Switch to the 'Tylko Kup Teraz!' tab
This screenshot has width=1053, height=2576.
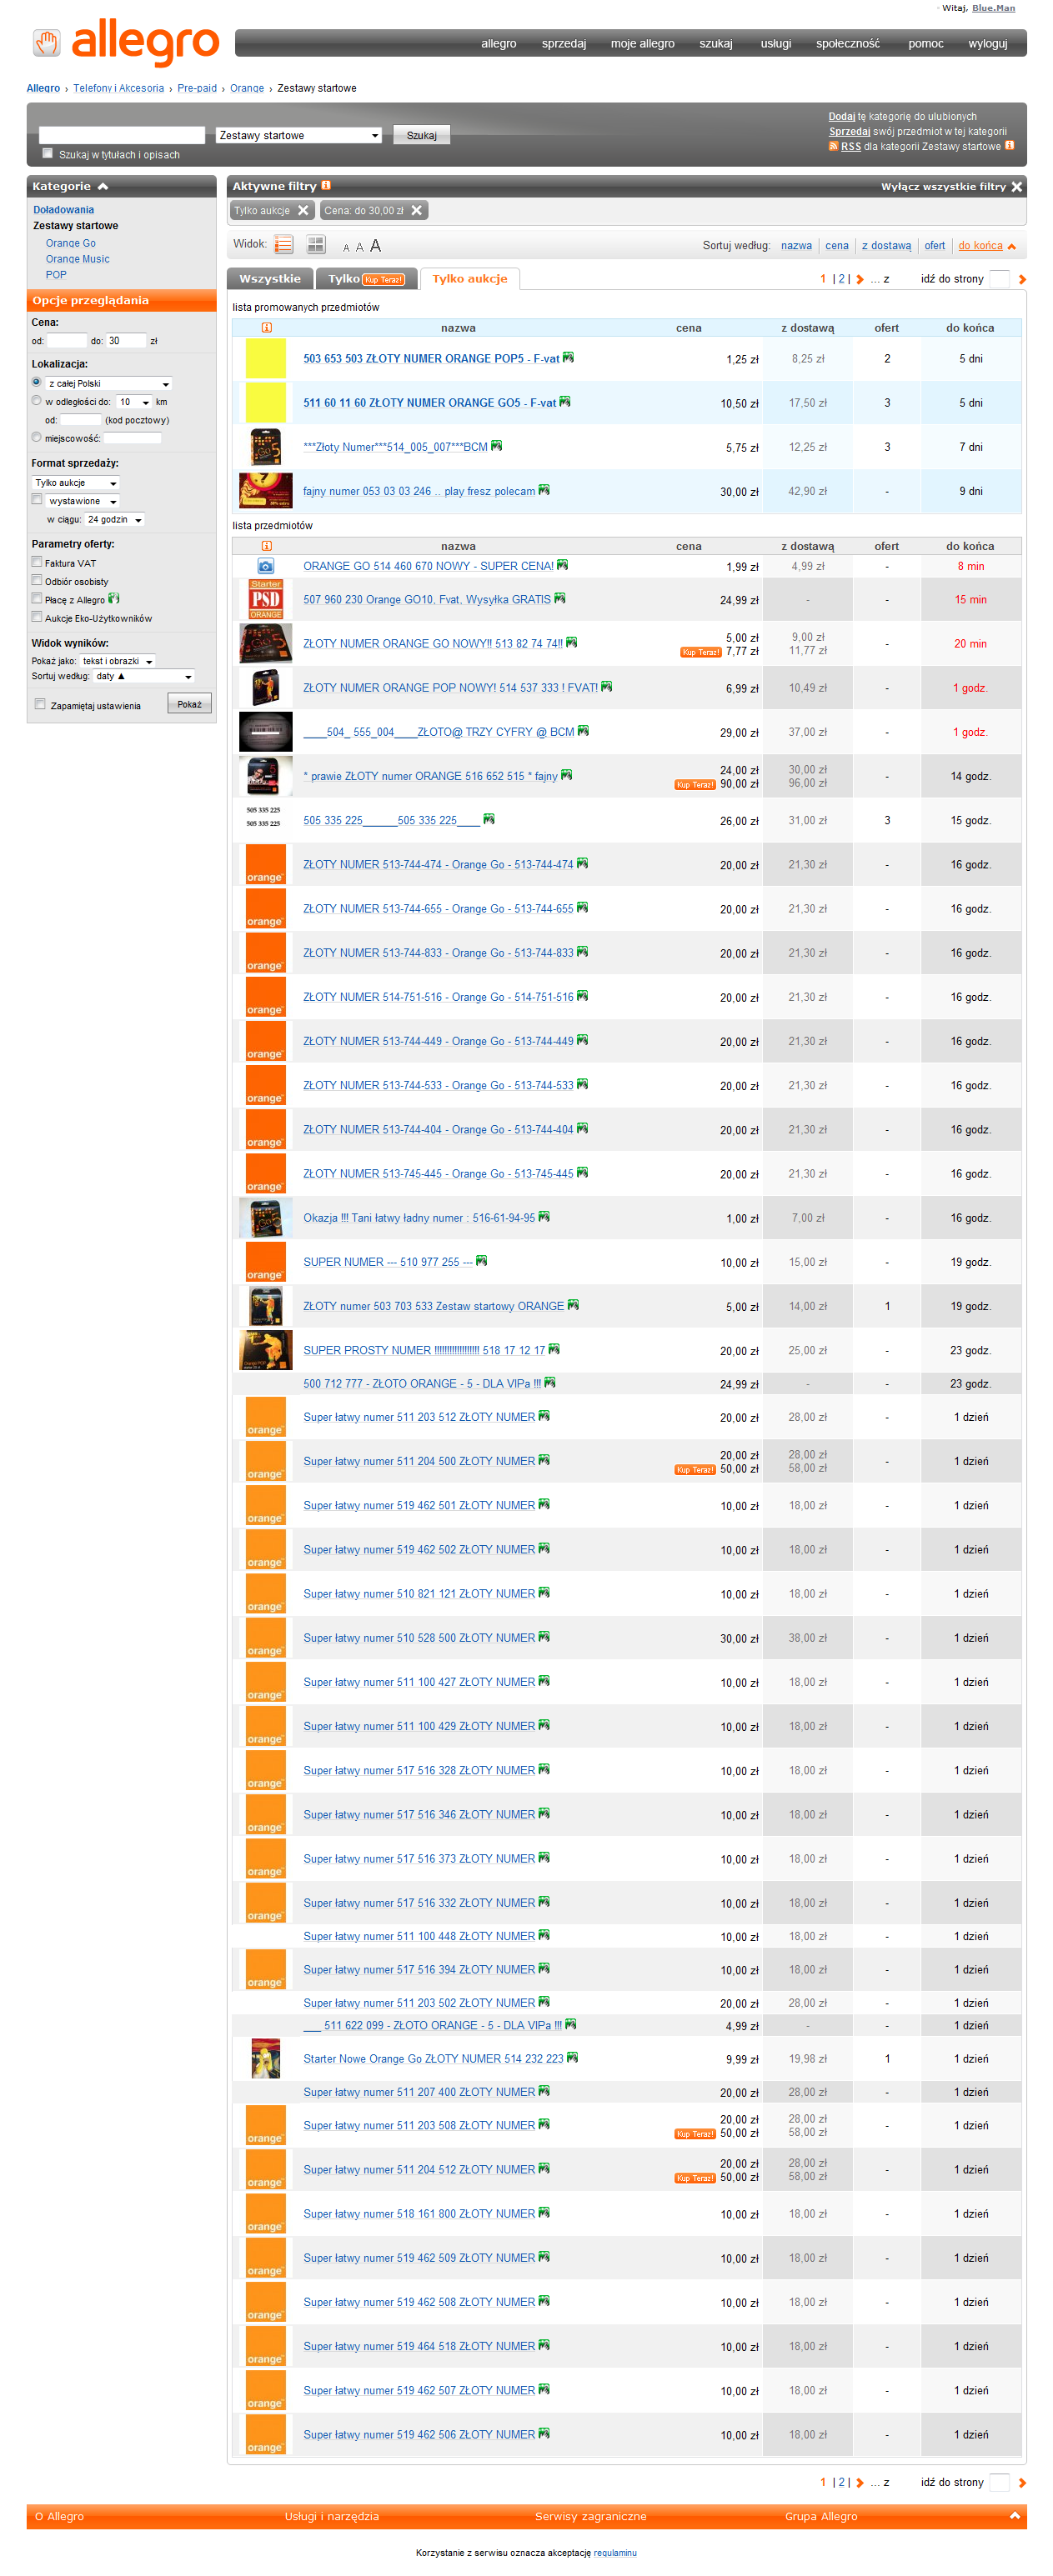(x=366, y=279)
